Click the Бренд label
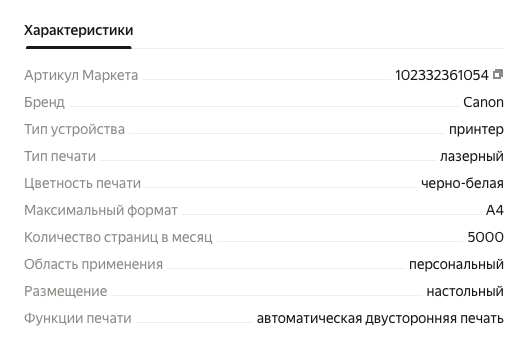 pyautogui.click(x=44, y=102)
